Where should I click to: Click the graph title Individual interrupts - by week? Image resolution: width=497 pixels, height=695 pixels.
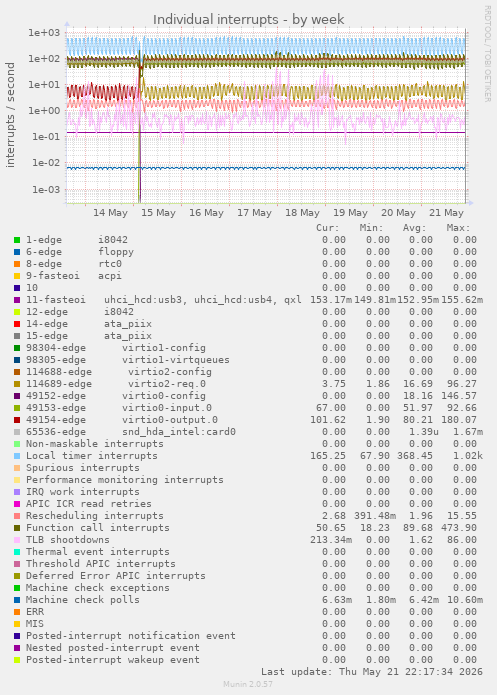pos(248,20)
